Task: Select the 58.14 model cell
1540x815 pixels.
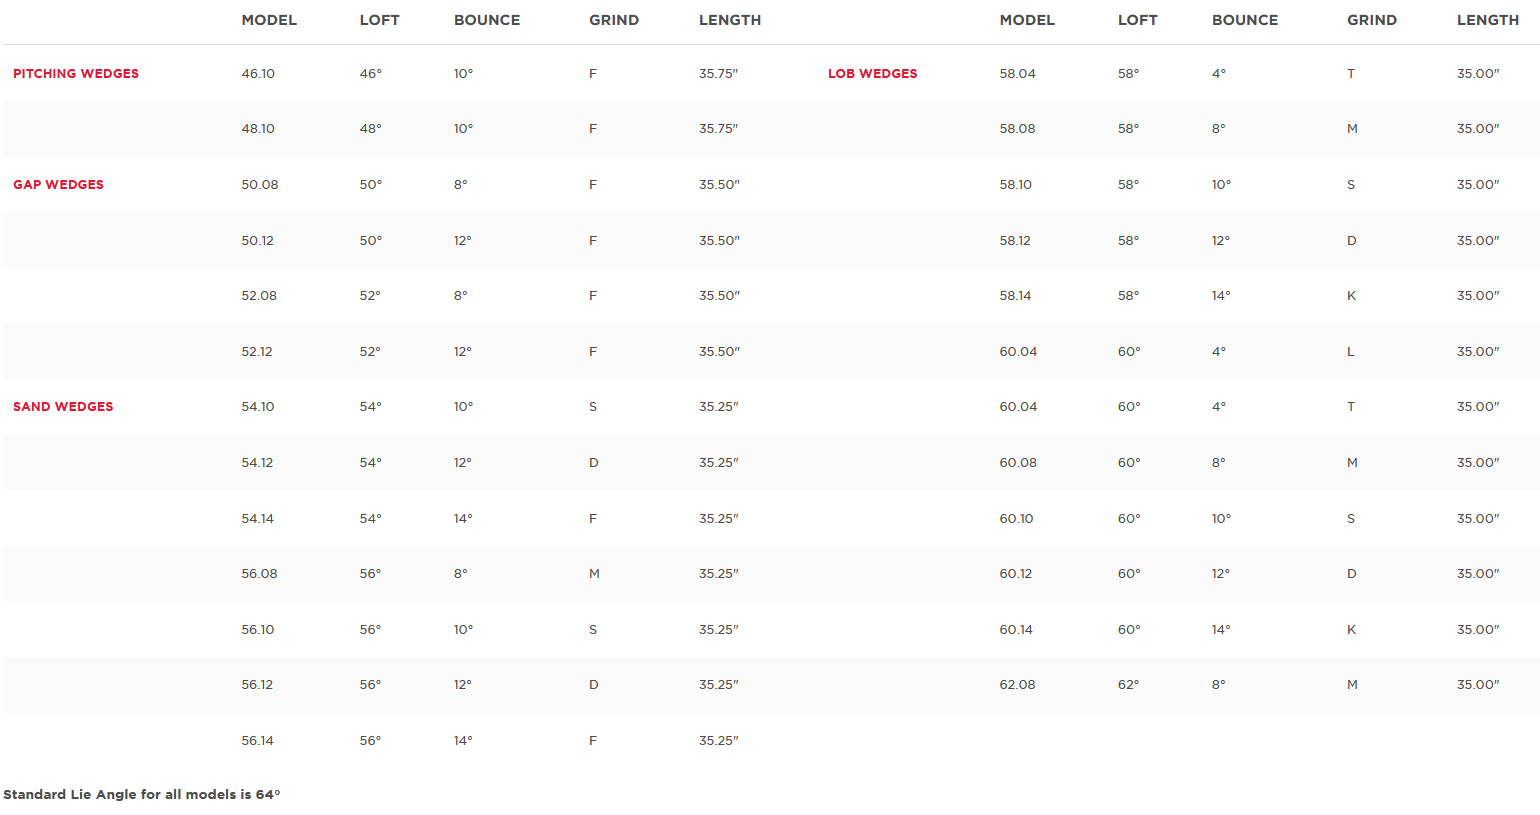Action: coord(1015,296)
